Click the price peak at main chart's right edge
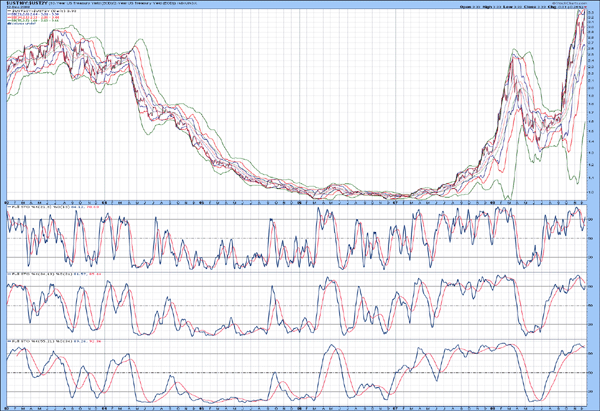Image resolution: width=600 pixels, height=411 pixels. tap(581, 13)
